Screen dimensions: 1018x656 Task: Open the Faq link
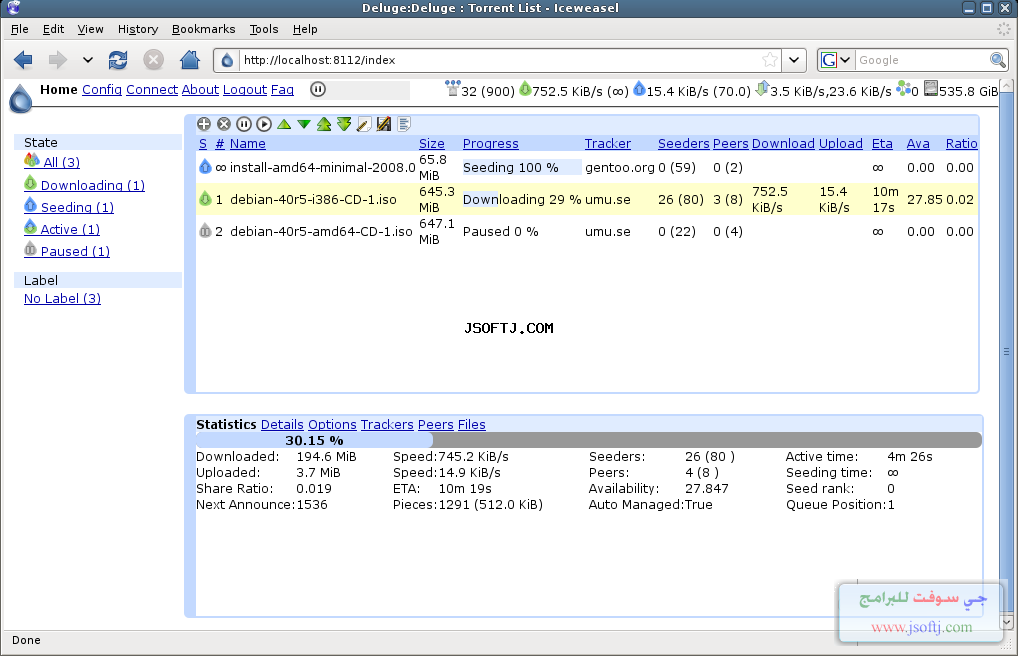(x=282, y=90)
